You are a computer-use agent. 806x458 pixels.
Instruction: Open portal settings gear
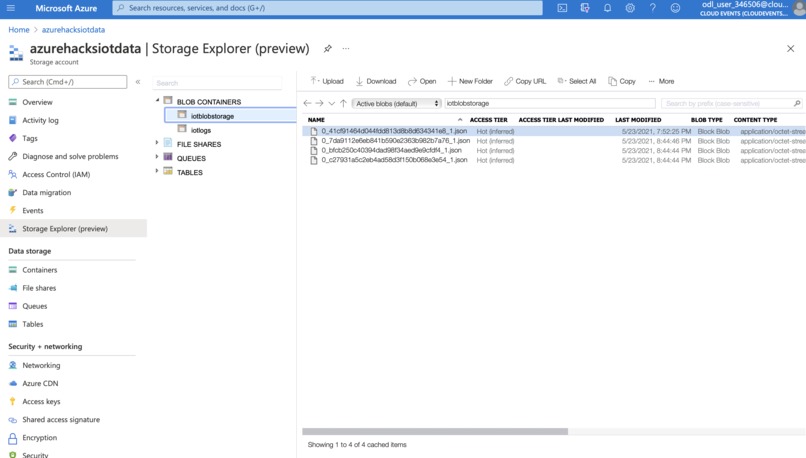point(630,8)
